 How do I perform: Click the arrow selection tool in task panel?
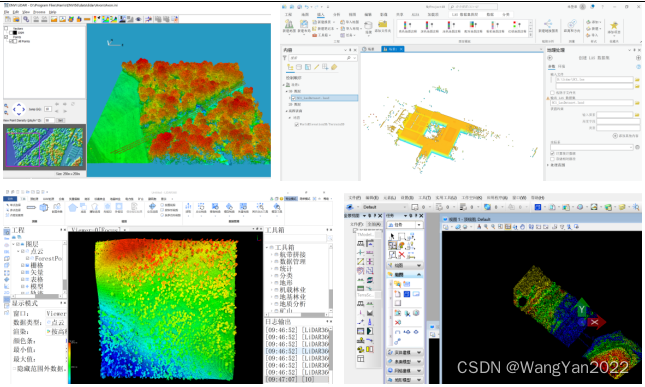pos(392,236)
